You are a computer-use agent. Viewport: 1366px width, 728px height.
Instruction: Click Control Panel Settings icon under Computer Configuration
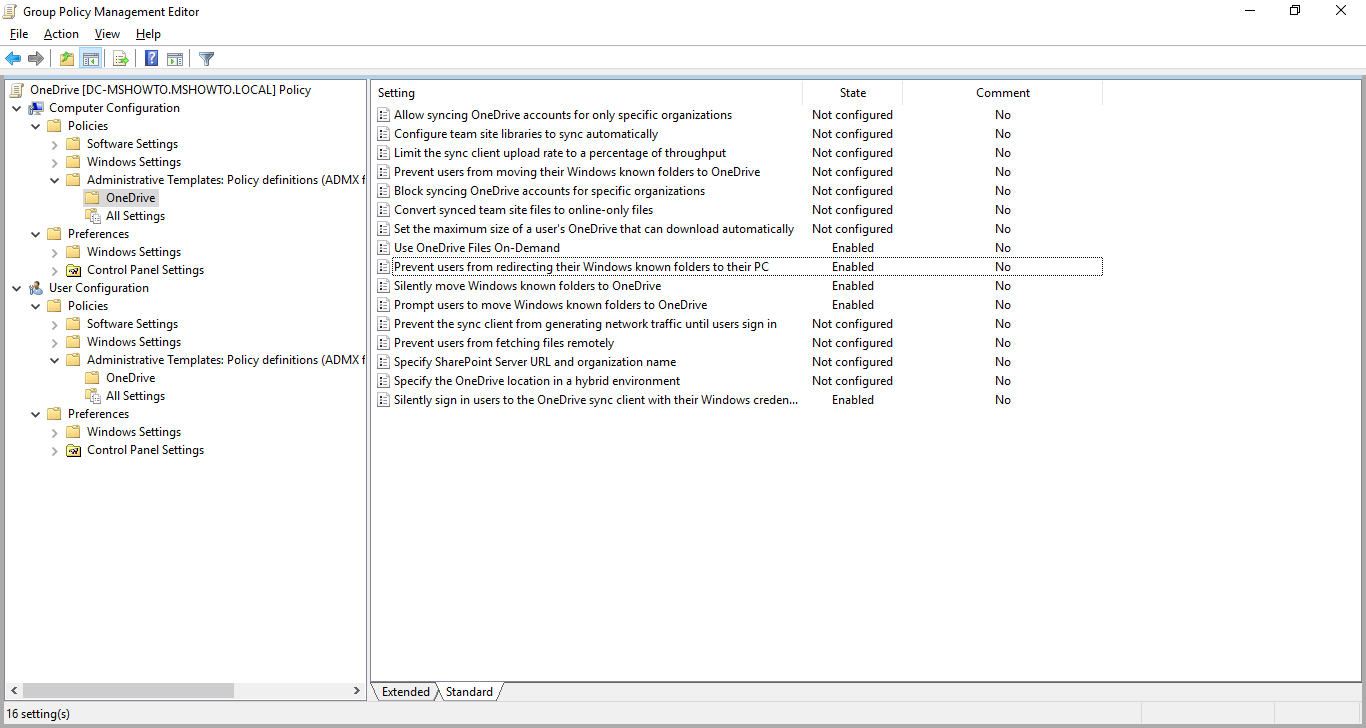click(x=73, y=270)
